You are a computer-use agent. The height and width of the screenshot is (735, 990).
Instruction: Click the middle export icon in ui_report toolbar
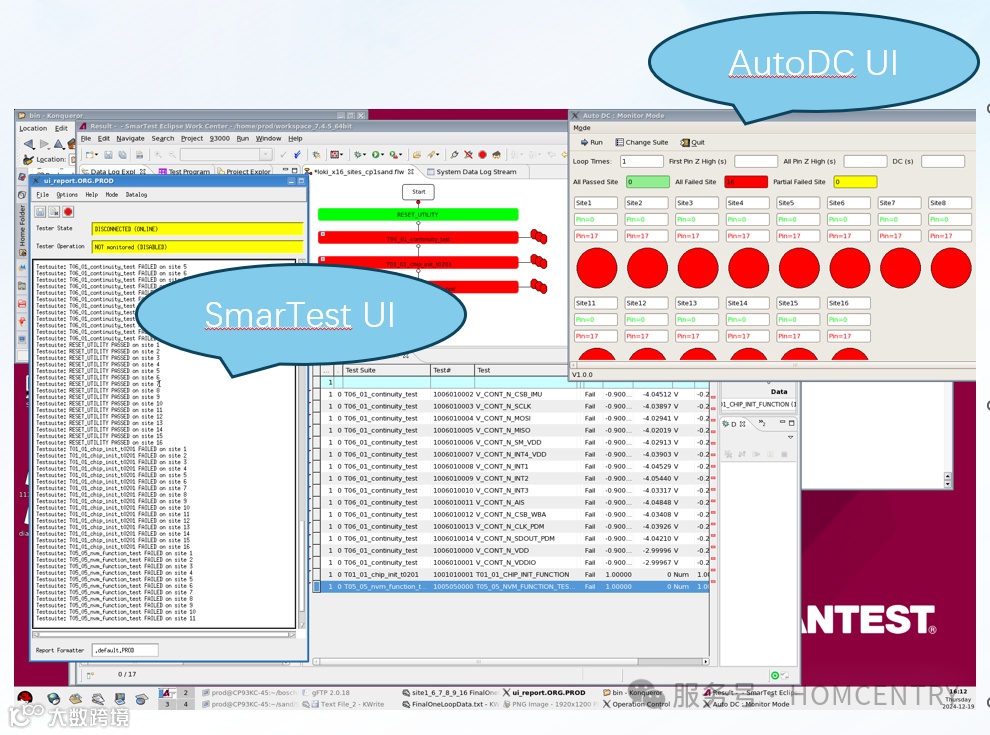54,212
